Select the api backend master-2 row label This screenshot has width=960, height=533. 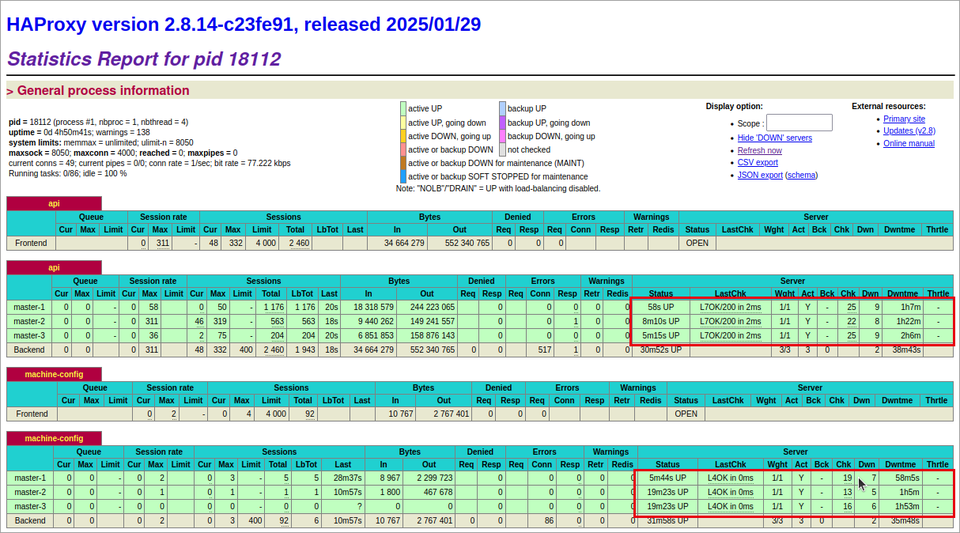29,321
